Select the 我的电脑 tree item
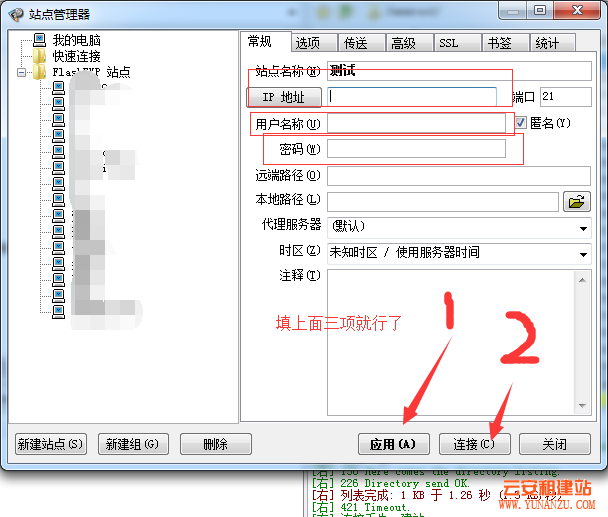The height and width of the screenshot is (517, 608). pyautogui.click(x=76, y=40)
